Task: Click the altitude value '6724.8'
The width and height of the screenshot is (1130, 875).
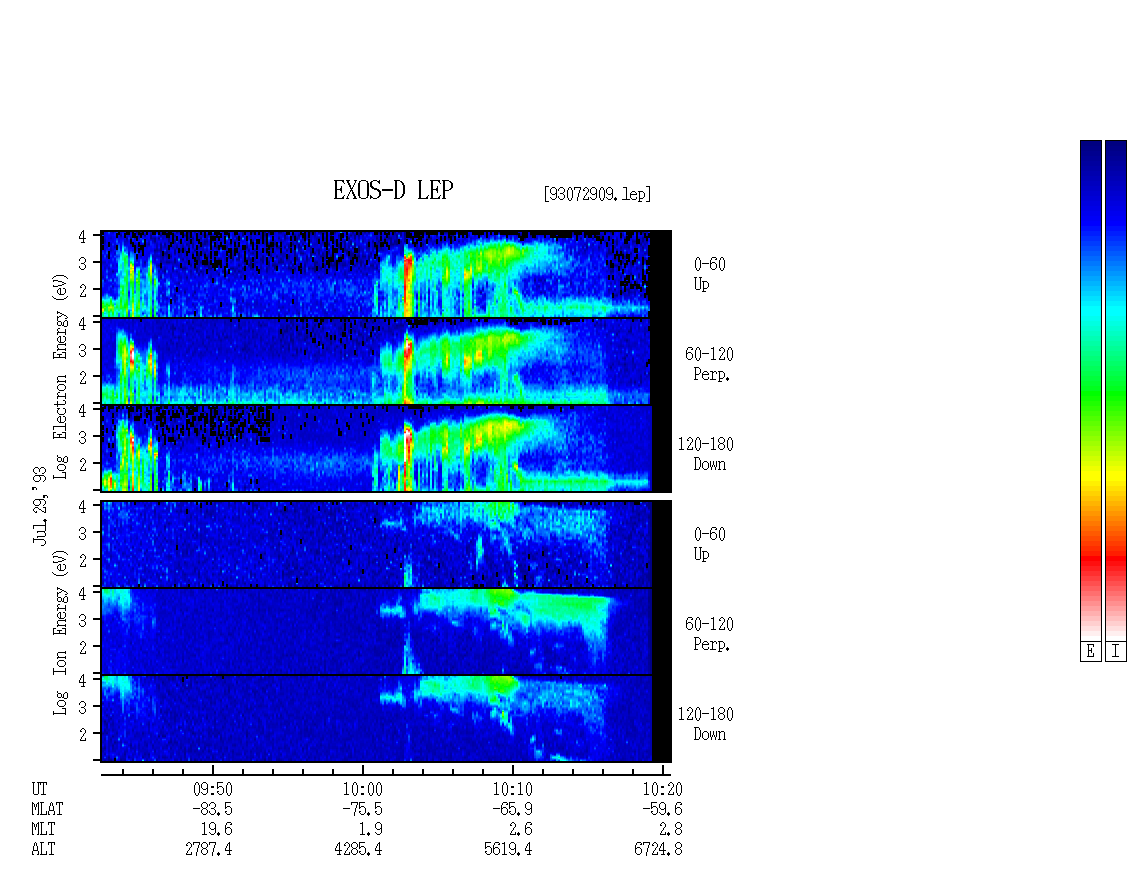Action: pyautogui.click(x=659, y=850)
